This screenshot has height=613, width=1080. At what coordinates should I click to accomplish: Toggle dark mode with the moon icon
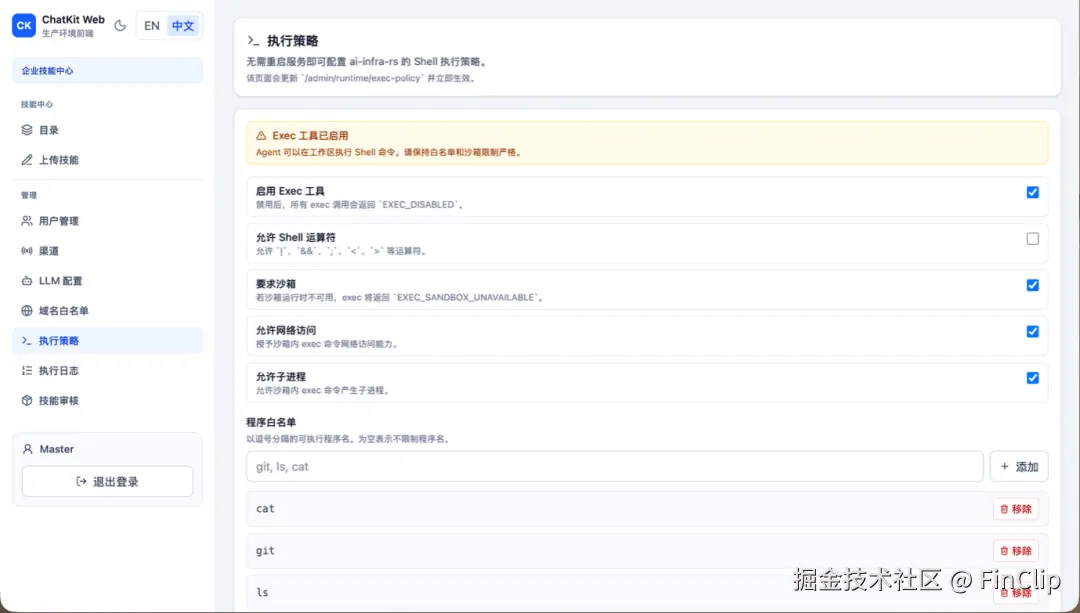[x=120, y=25]
